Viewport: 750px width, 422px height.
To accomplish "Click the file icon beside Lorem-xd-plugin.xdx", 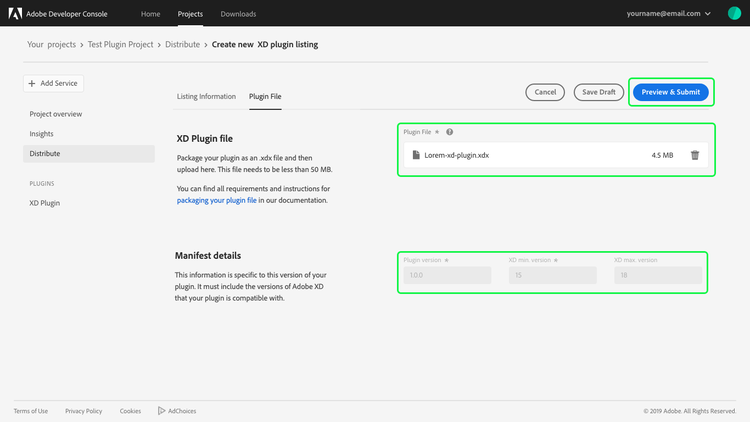I will pyautogui.click(x=416, y=155).
